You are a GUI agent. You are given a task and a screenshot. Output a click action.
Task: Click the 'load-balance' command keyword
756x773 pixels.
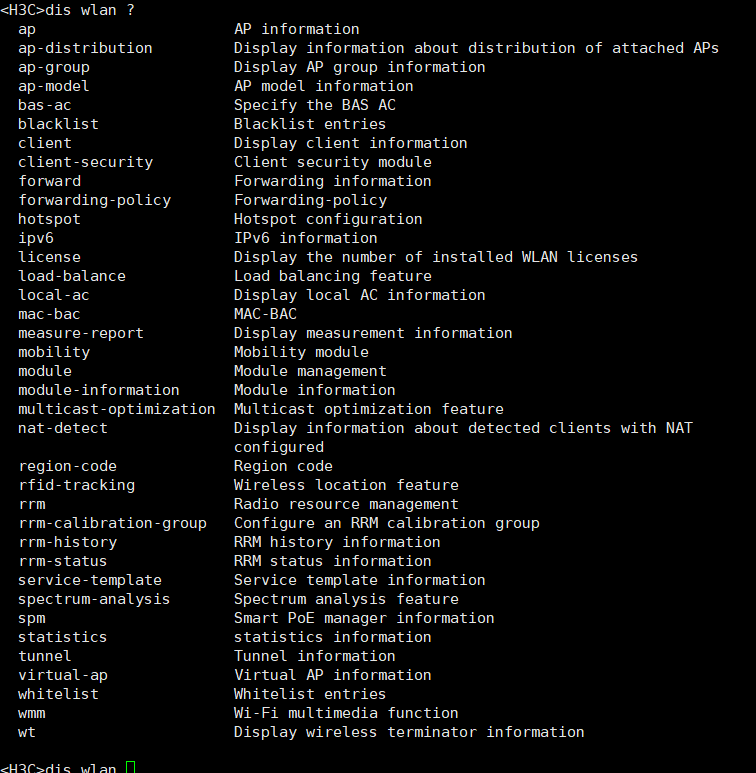[x=71, y=276]
